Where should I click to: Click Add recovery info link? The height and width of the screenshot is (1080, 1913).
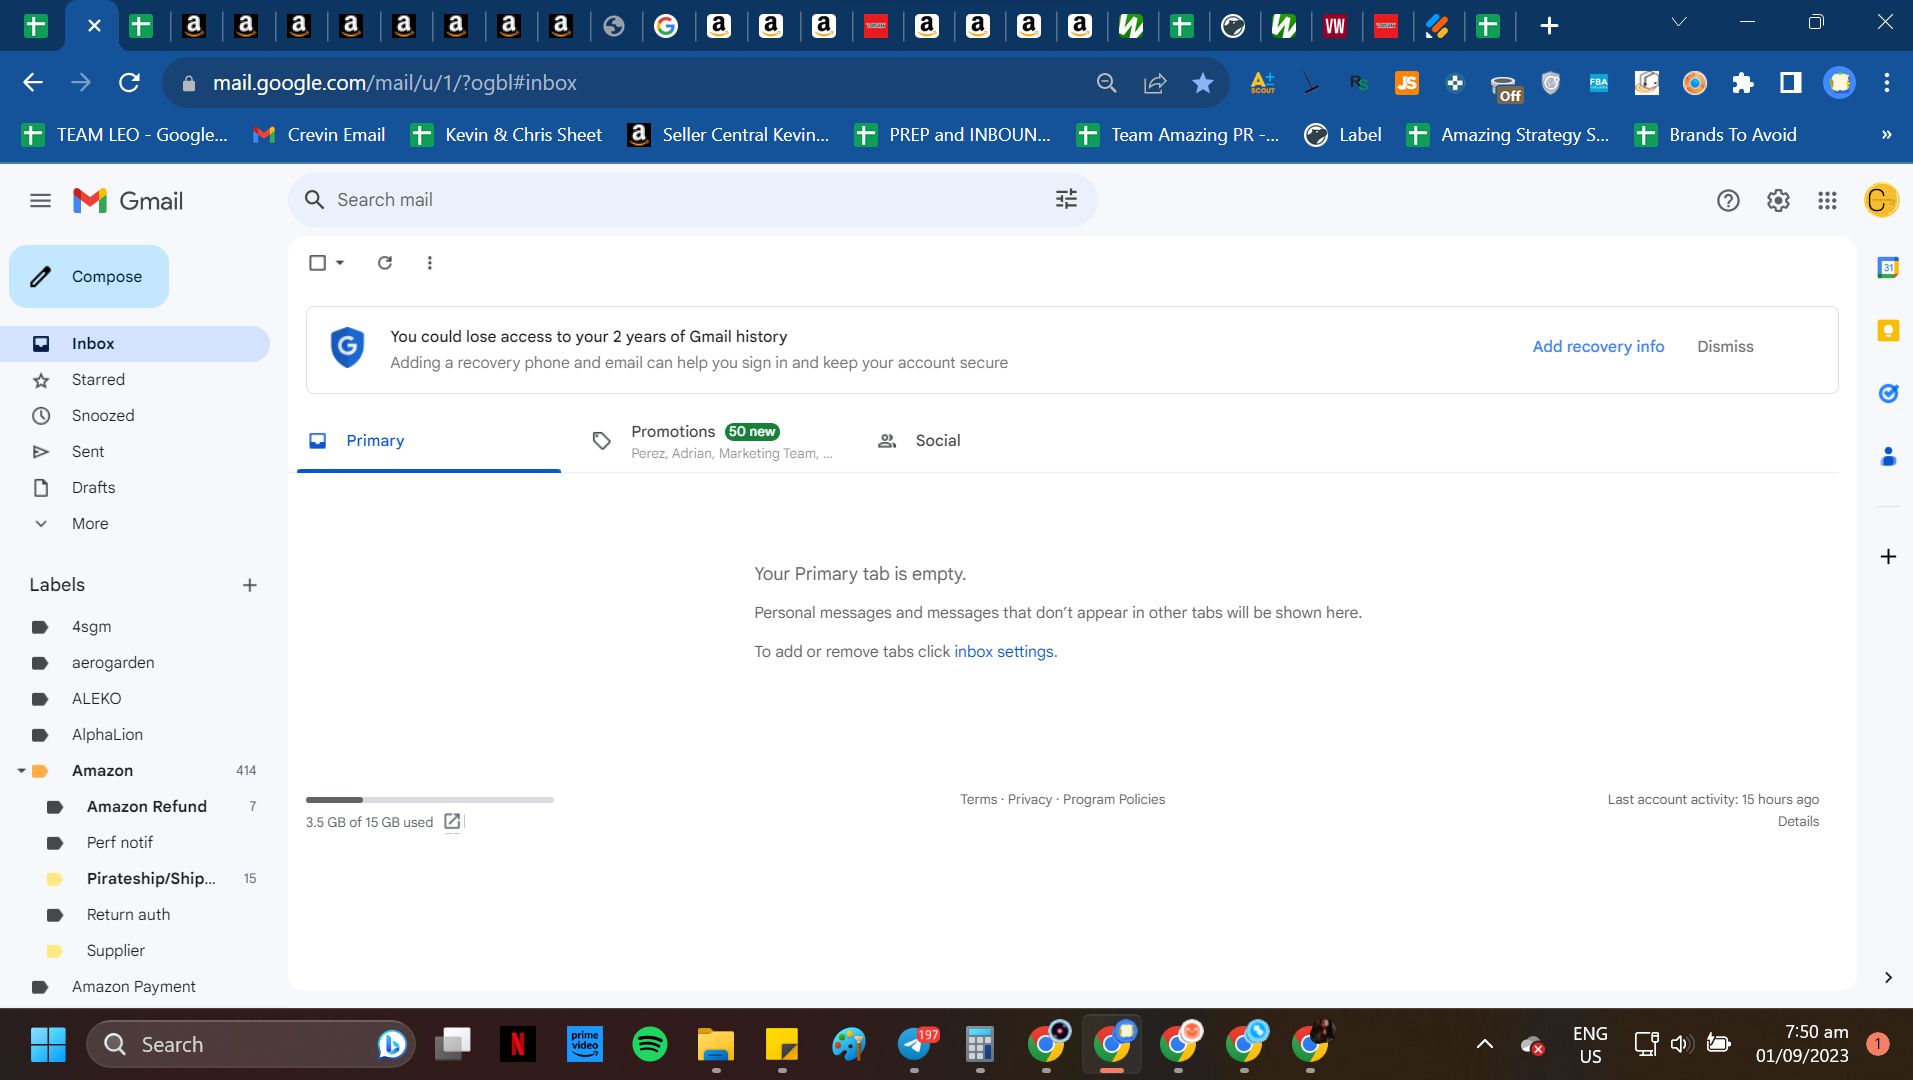1598,346
